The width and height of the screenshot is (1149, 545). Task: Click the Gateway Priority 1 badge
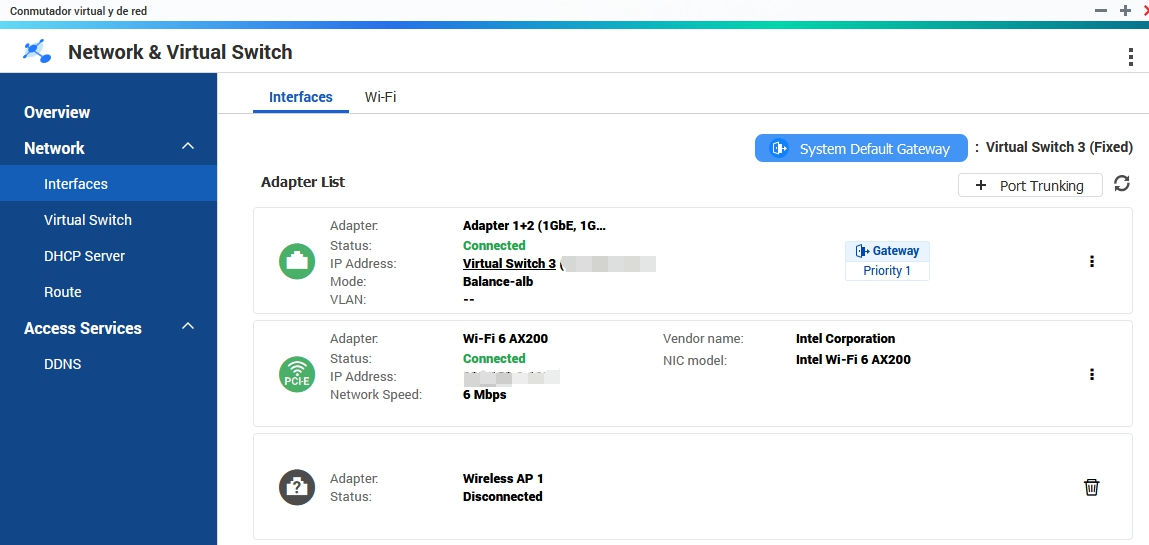pos(887,261)
